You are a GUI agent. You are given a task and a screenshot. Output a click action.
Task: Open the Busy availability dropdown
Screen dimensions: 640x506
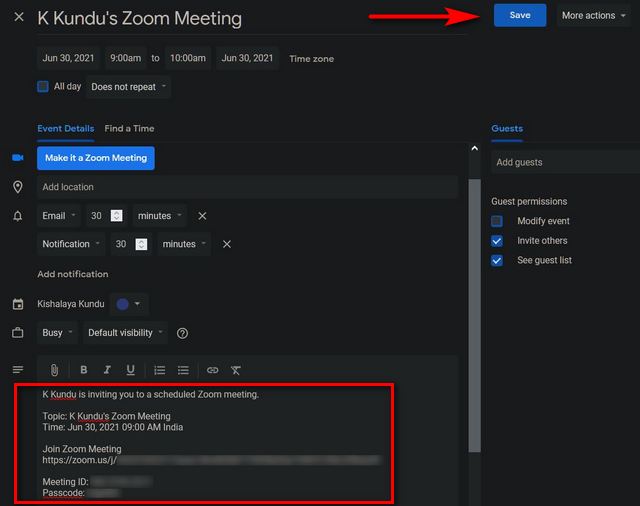pyautogui.click(x=57, y=333)
